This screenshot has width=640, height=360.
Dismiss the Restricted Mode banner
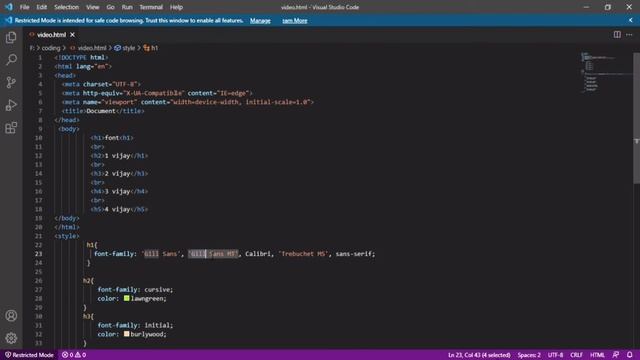631,20
